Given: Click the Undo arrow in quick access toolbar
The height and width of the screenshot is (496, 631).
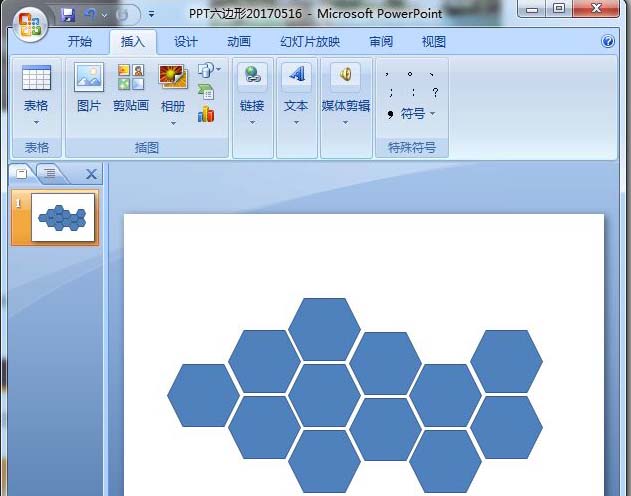Looking at the screenshot, I should [x=91, y=15].
